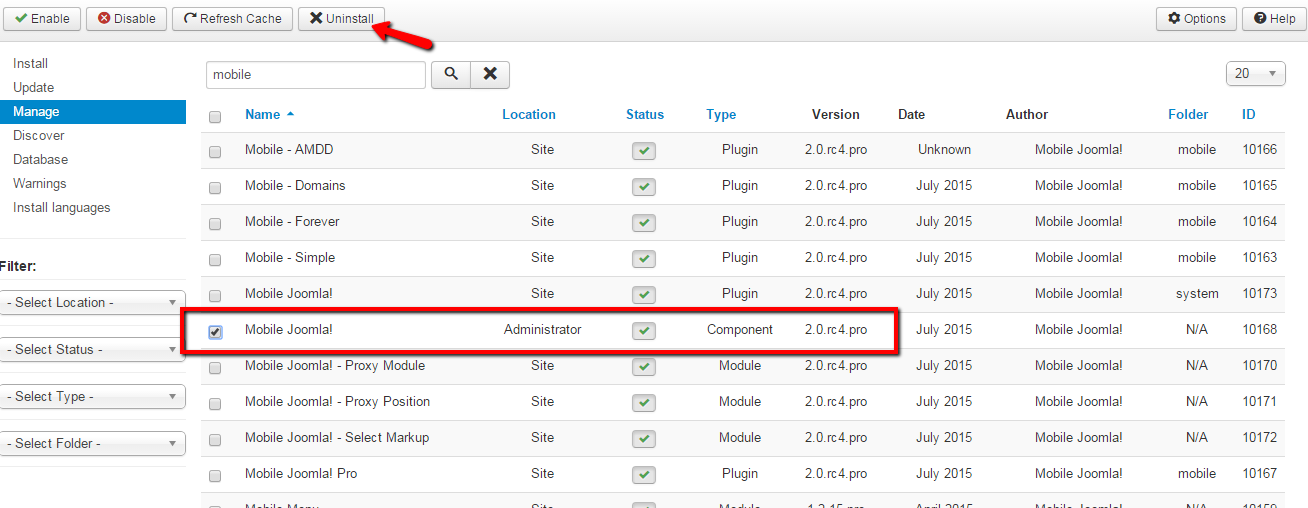The width and height of the screenshot is (1308, 508).
Task: Click the 'Administrator' location cell
Action: coord(543,329)
